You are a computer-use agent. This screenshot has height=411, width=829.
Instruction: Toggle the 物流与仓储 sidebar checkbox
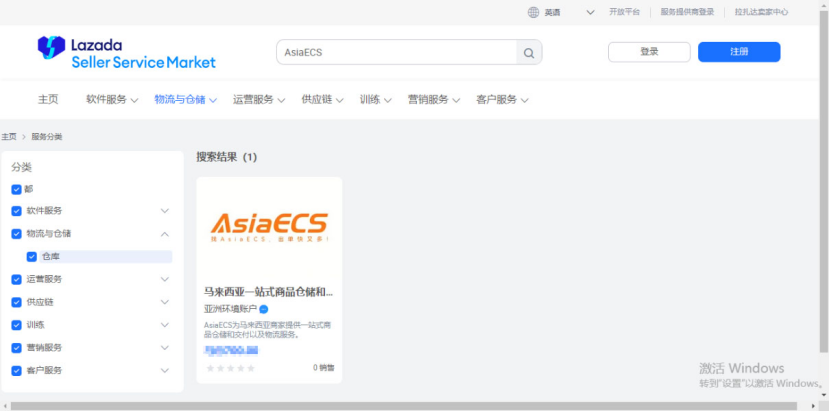click(16, 234)
